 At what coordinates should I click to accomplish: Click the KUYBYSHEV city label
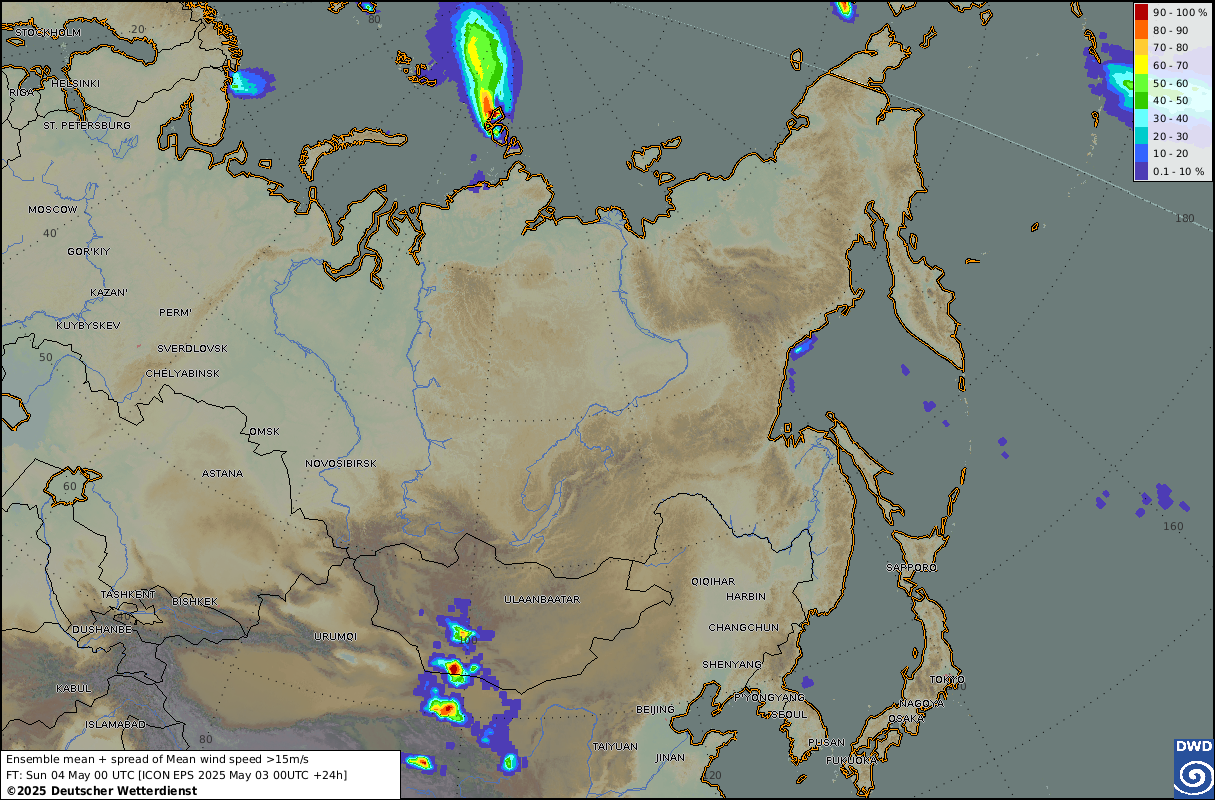point(88,326)
